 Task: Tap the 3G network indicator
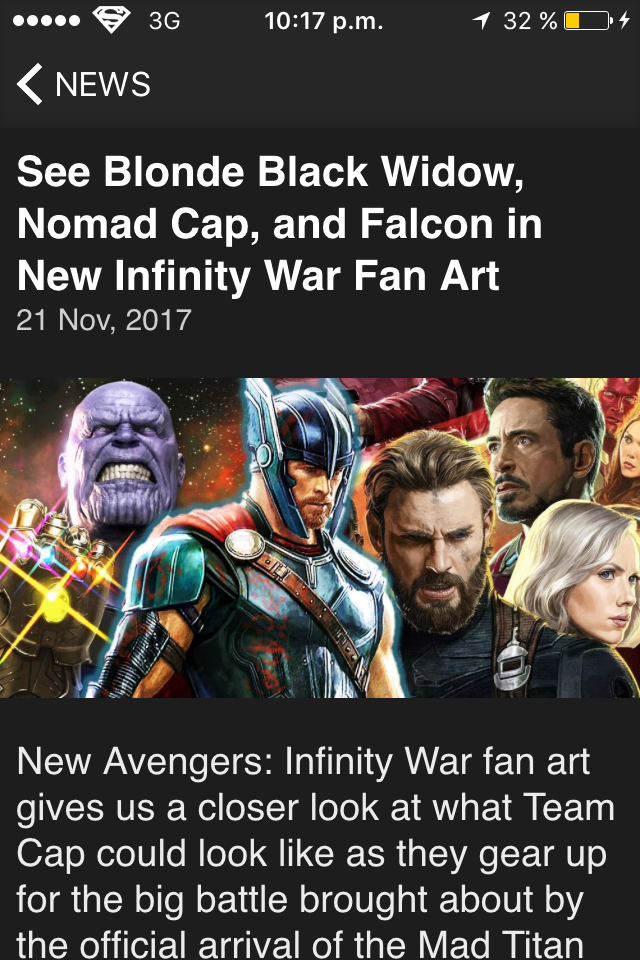pyautogui.click(x=164, y=21)
